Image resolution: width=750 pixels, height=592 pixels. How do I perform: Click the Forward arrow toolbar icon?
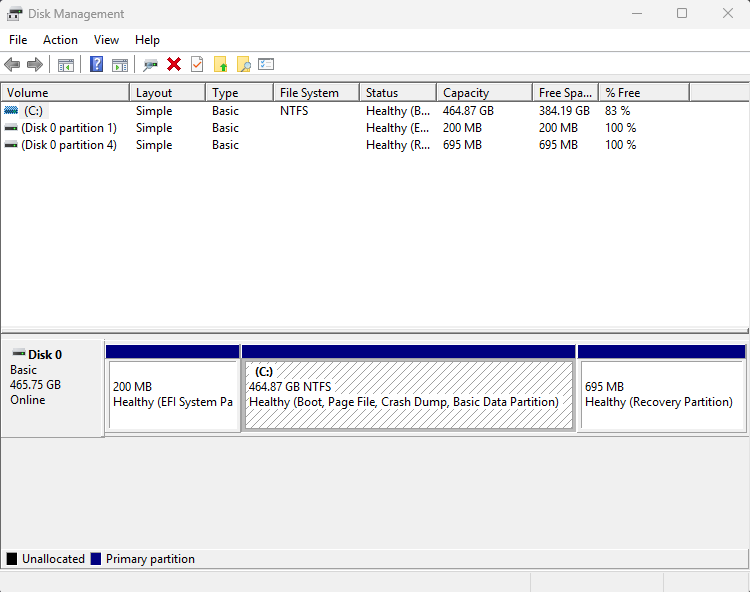tap(35, 65)
